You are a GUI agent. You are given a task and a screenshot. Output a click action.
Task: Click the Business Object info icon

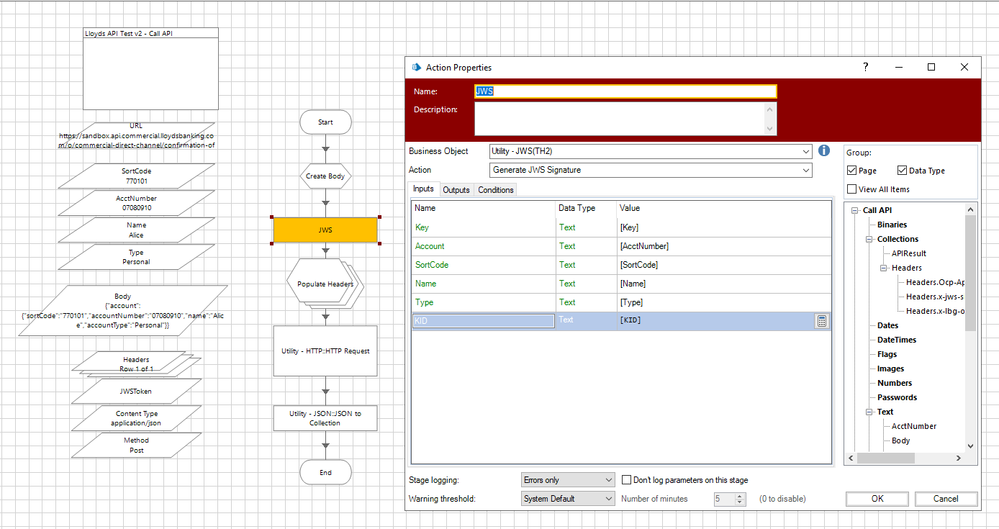(824, 151)
